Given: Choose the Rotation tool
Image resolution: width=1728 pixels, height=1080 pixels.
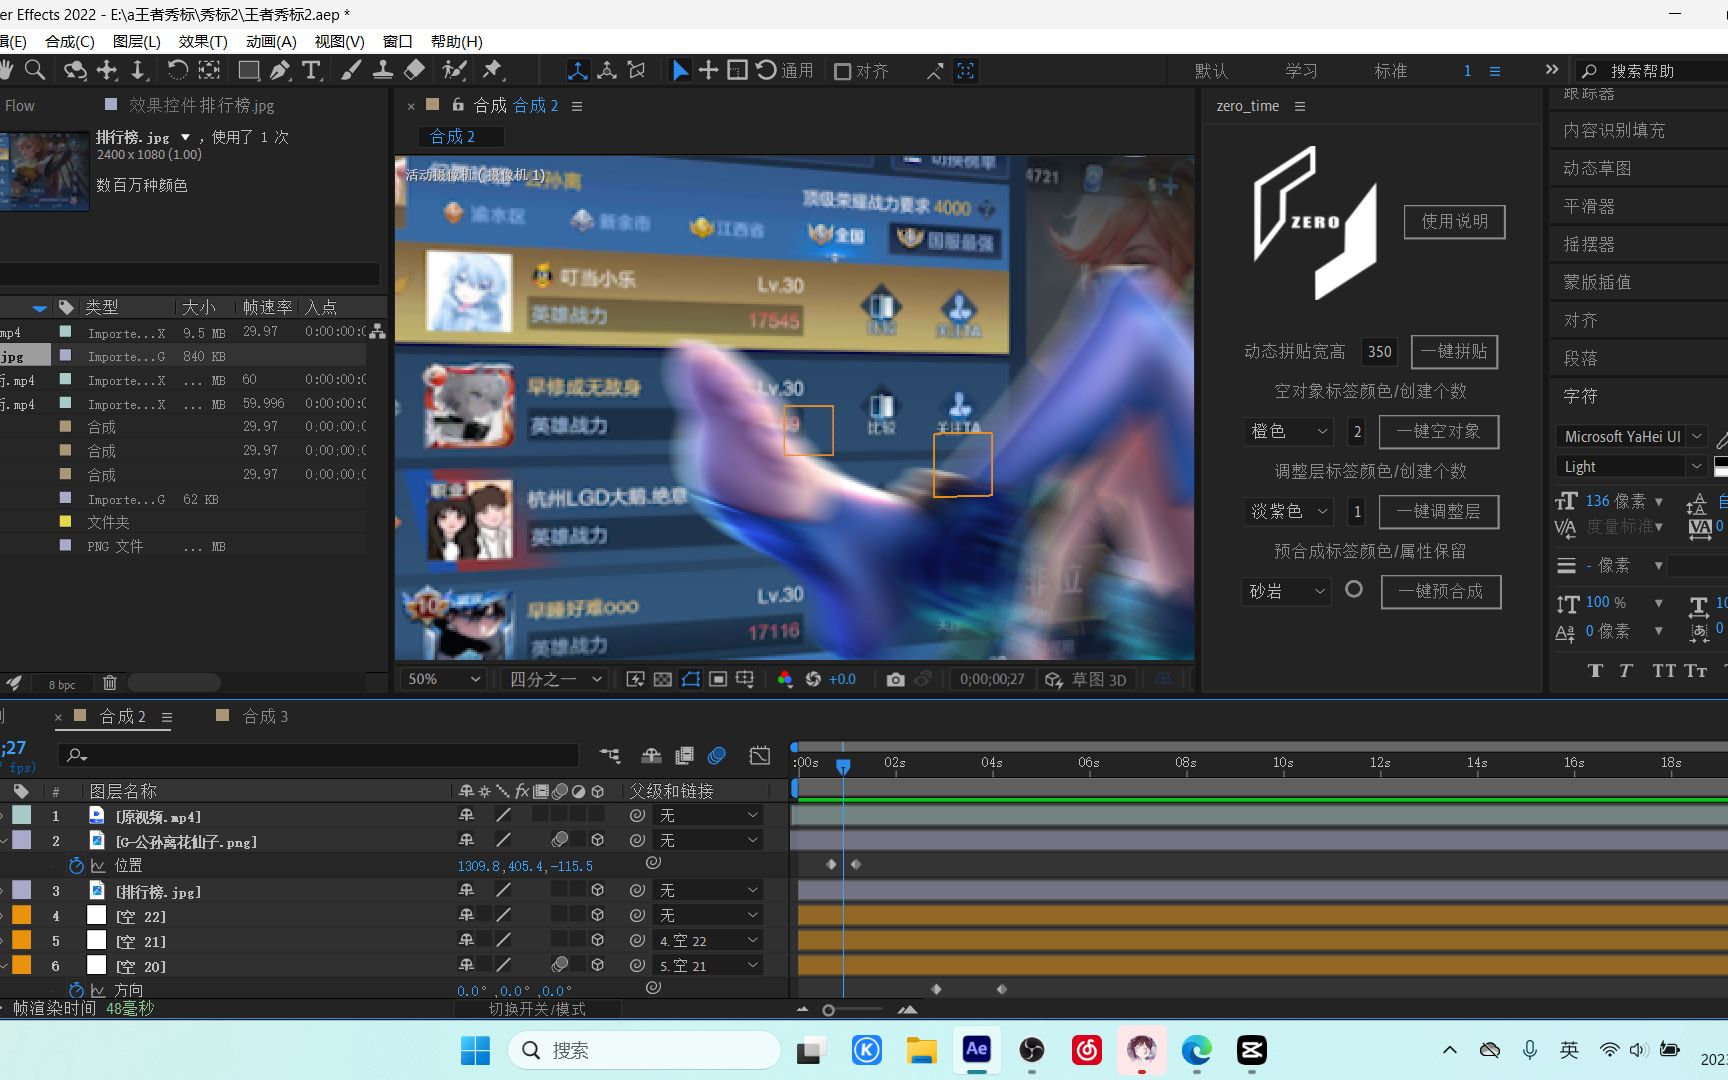Looking at the screenshot, I should (x=177, y=70).
